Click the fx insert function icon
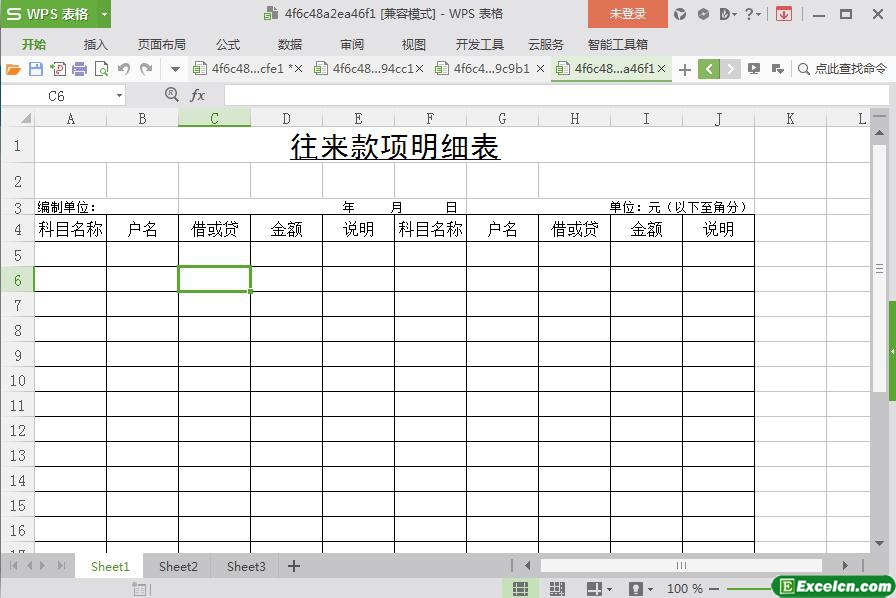 (x=197, y=95)
